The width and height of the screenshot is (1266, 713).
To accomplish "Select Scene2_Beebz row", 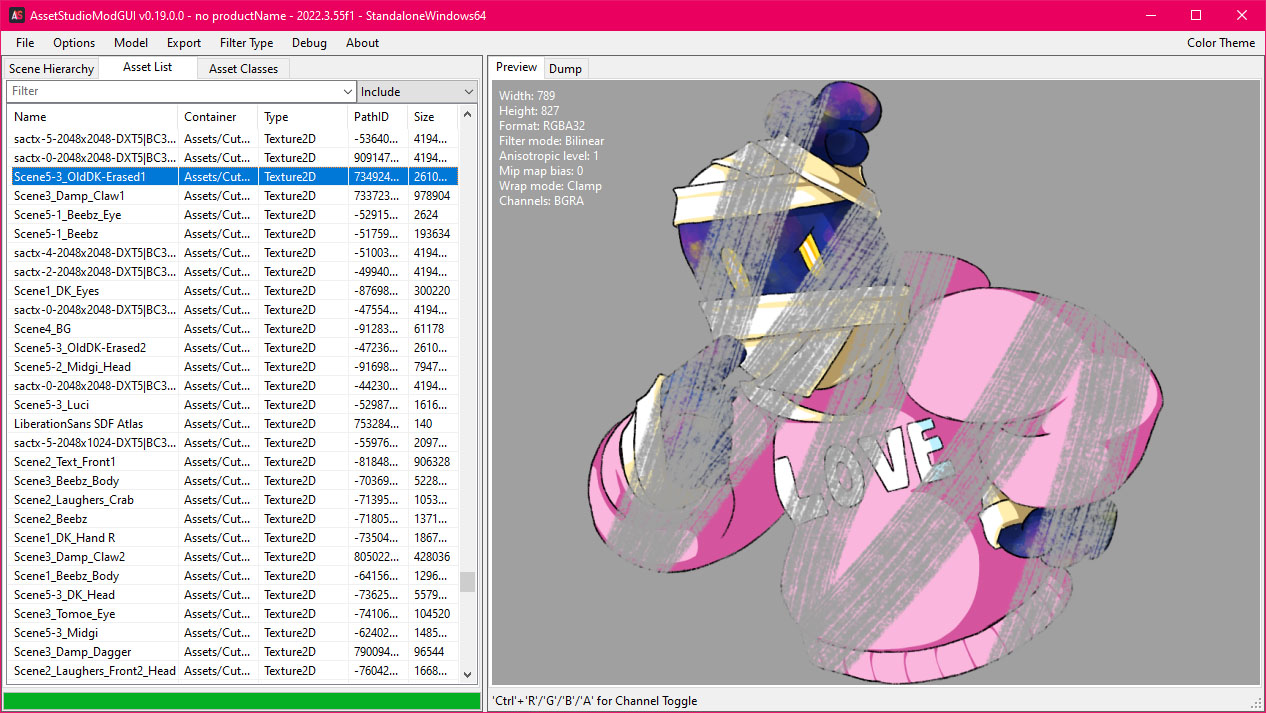I will (x=234, y=519).
